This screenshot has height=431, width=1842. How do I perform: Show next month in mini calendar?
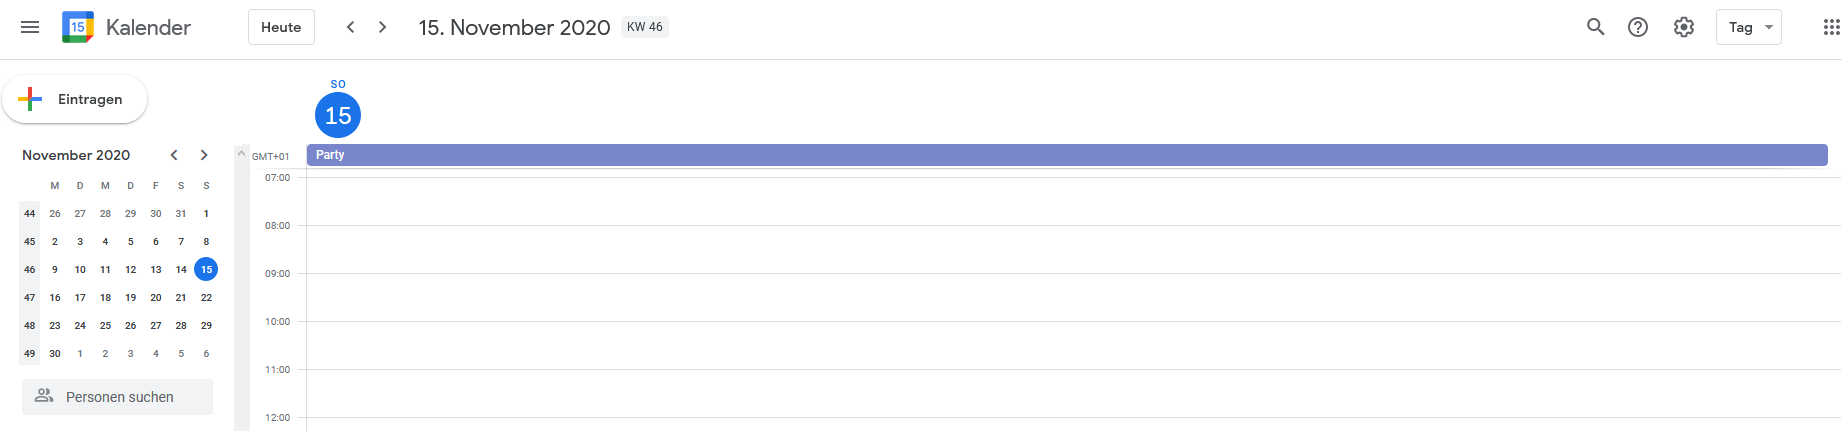(204, 155)
